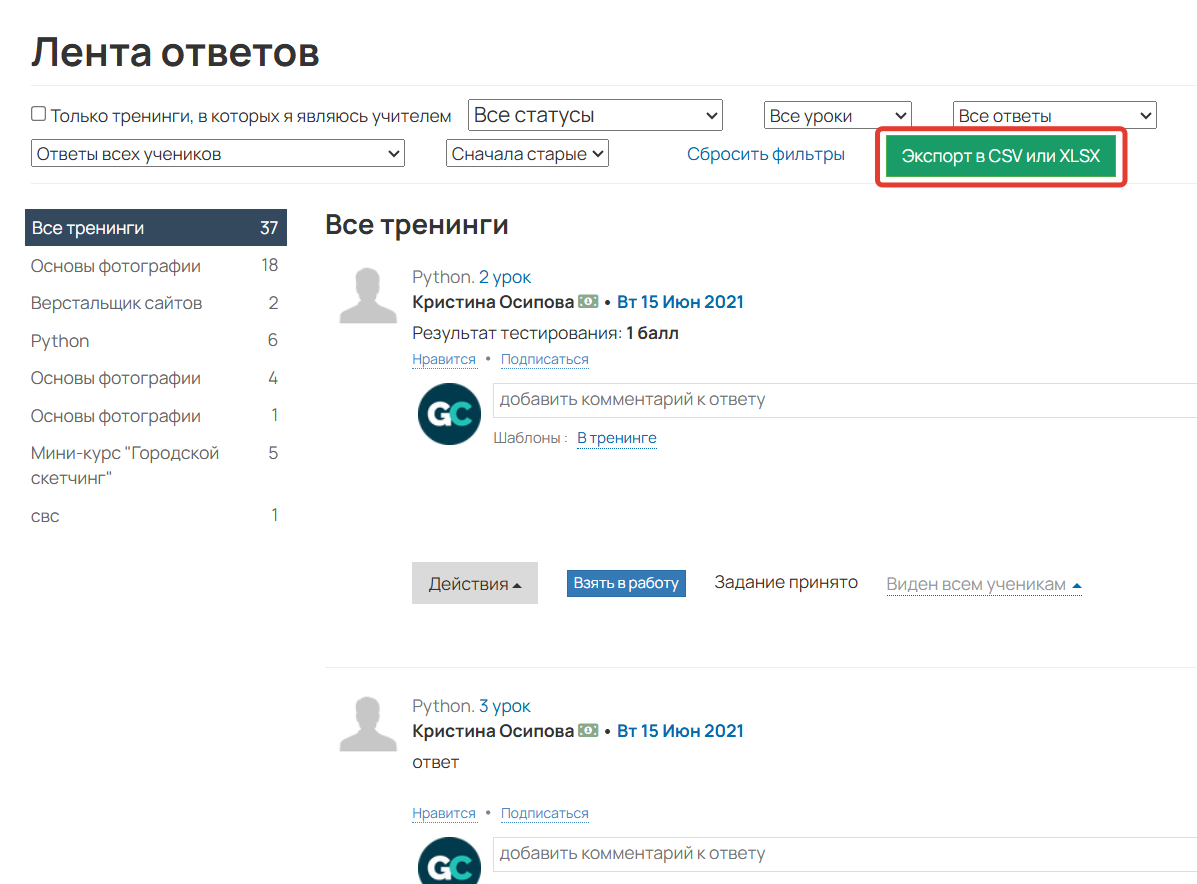
Task: Click 'Нравится' under 2 урок answer
Action: [444, 360]
